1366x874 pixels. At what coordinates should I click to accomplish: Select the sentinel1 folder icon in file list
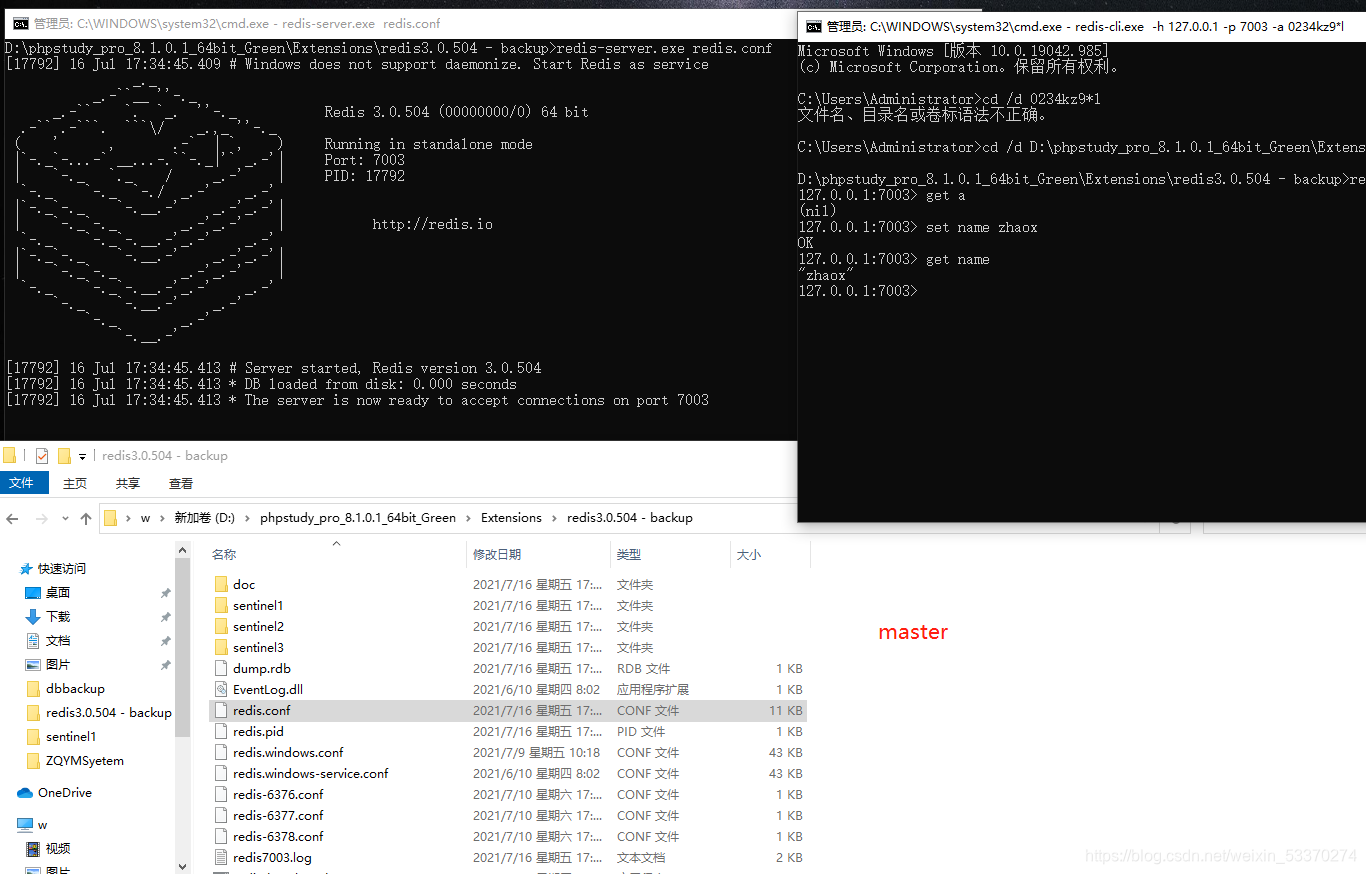[x=221, y=605]
